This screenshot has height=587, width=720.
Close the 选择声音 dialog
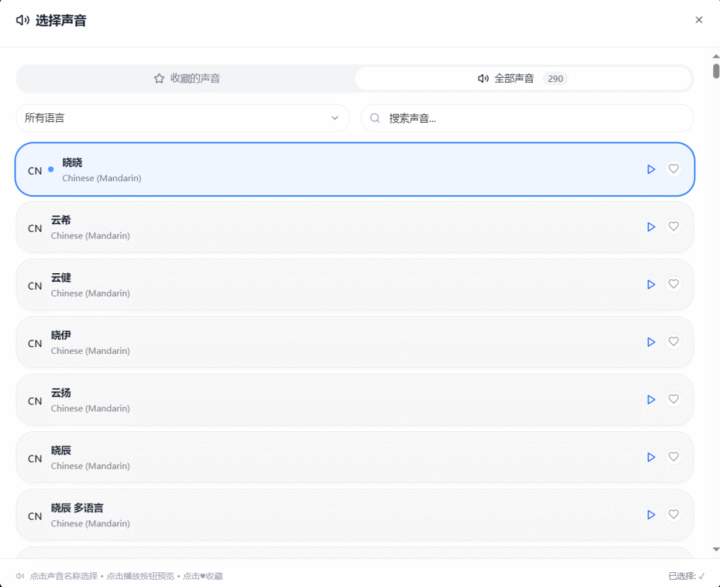[x=699, y=20]
